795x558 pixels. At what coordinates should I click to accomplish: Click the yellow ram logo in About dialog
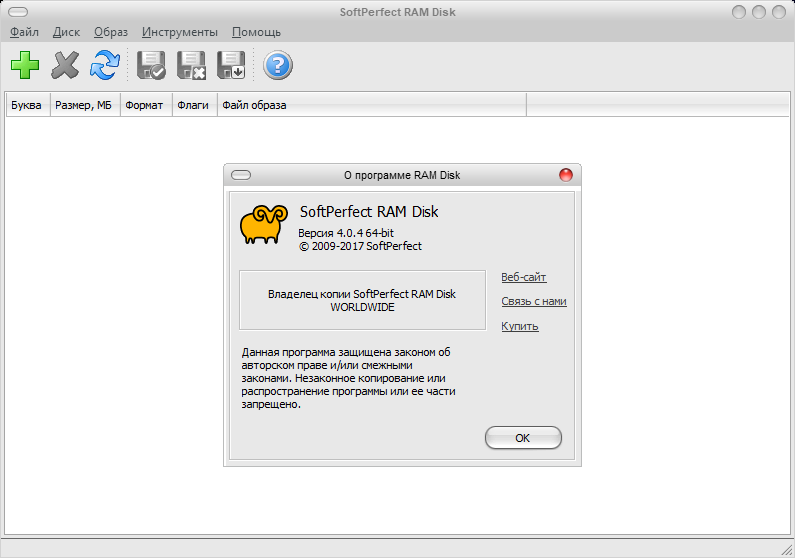coord(264,225)
